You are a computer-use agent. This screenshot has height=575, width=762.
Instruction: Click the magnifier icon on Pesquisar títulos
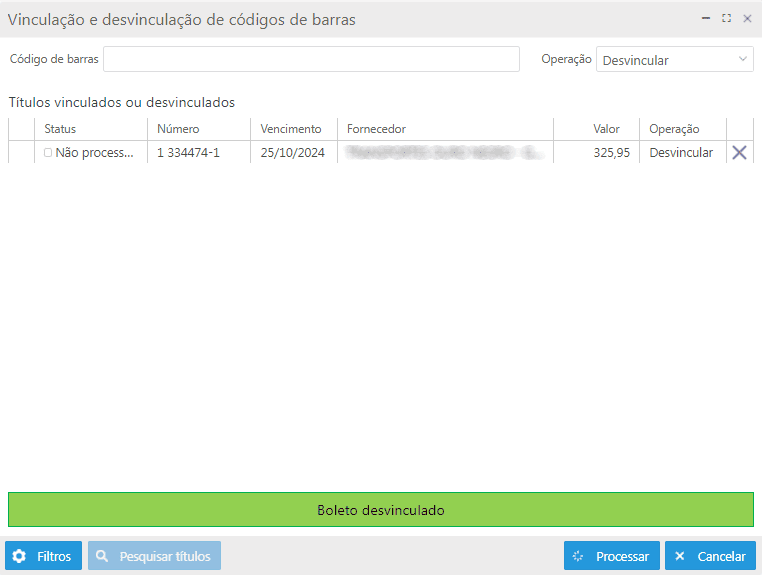pyautogui.click(x=102, y=556)
